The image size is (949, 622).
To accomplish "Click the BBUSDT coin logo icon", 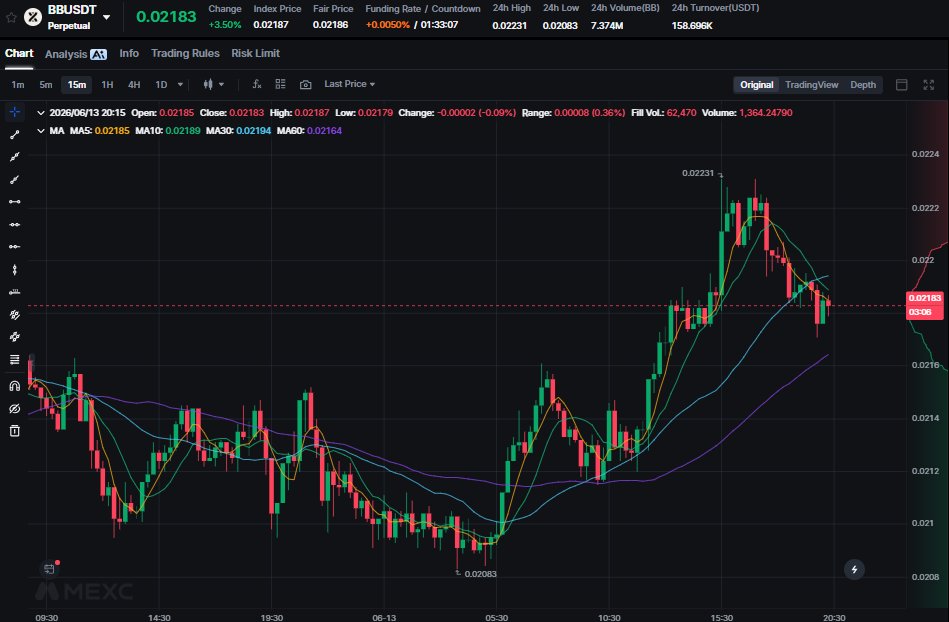I will (33, 17).
